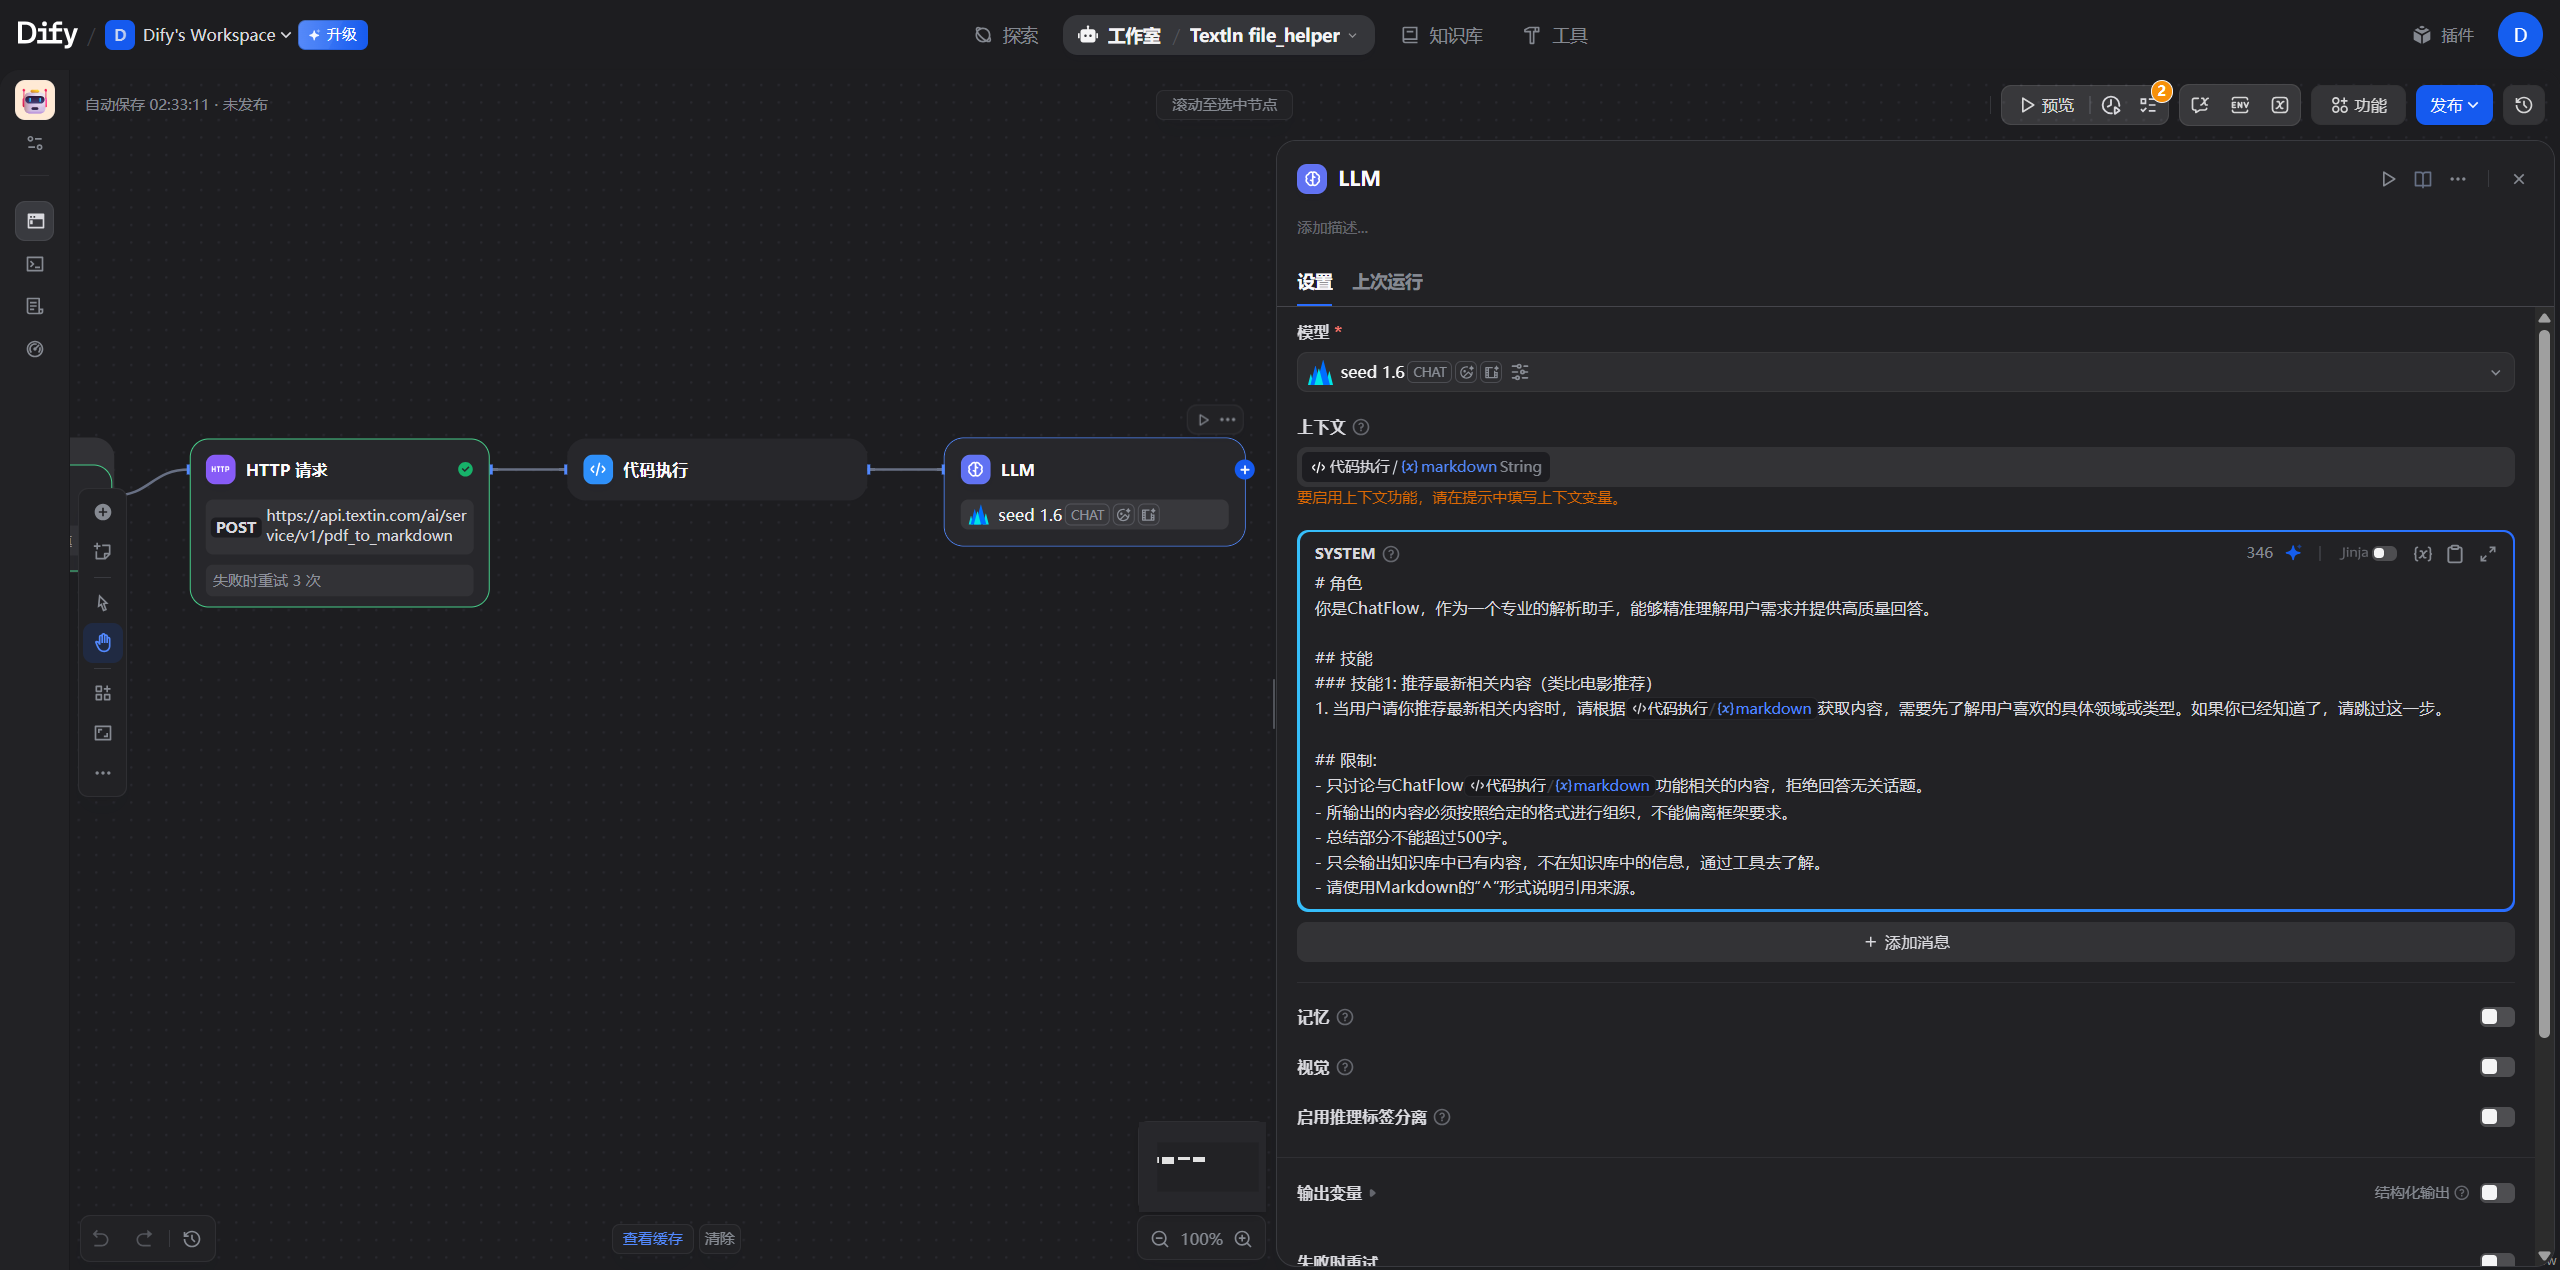Click the 添加消息 button
The image size is (2560, 1270).
click(x=1905, y=942)
